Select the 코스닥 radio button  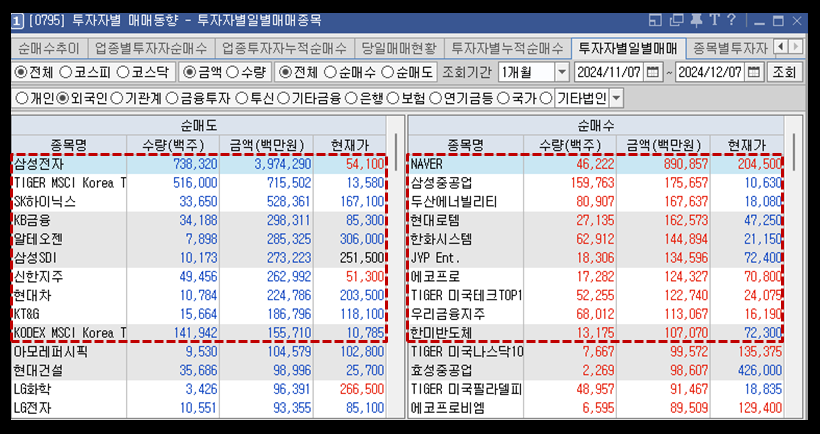[x=122, y=72]
